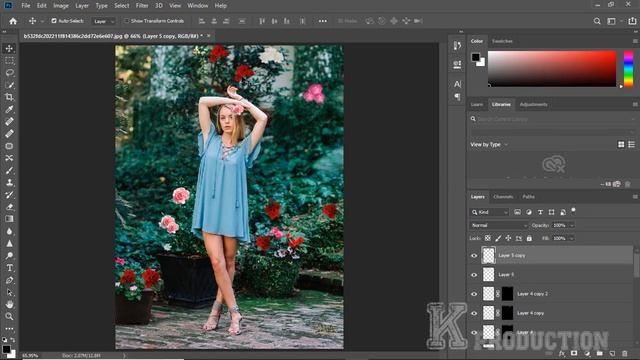Switch to the Swatches tab

(502, 41)
